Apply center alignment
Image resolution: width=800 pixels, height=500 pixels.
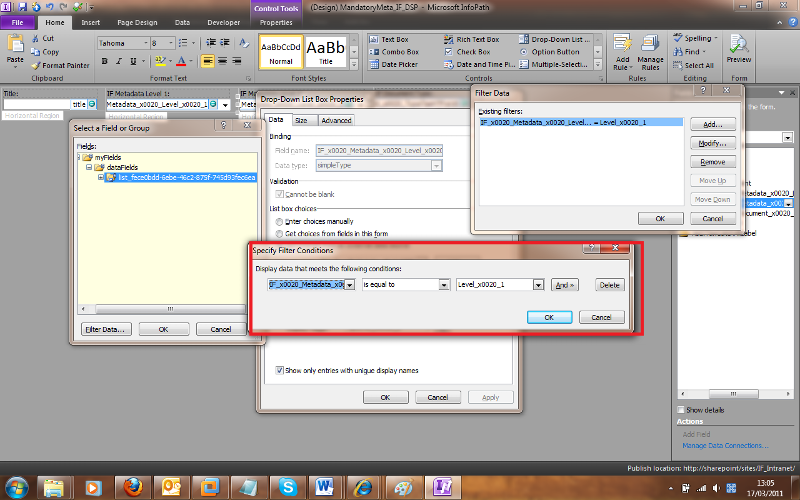tap(222, 61)
